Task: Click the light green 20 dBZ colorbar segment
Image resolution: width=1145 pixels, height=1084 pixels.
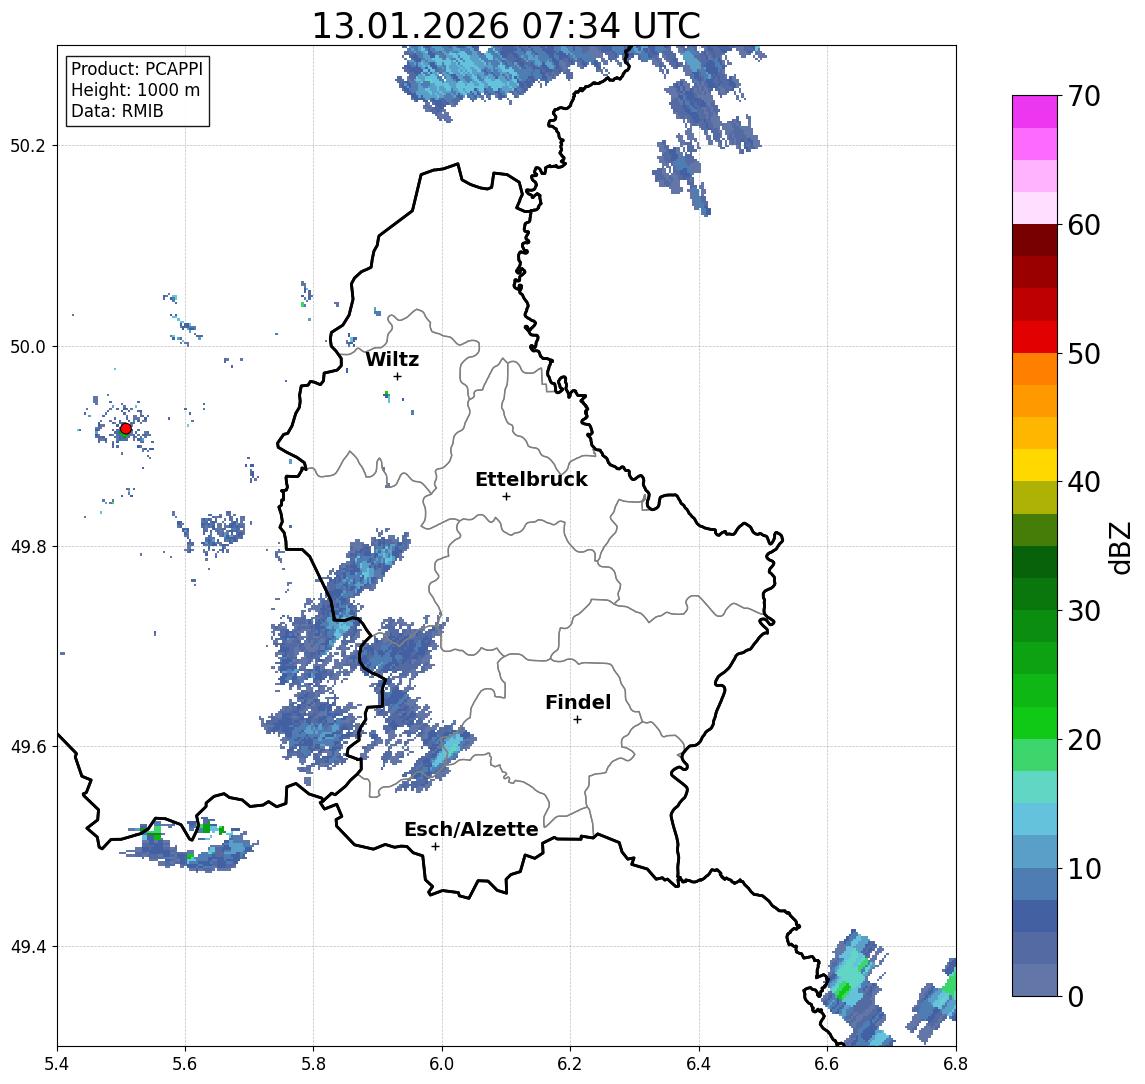Action: [1035, 755]
